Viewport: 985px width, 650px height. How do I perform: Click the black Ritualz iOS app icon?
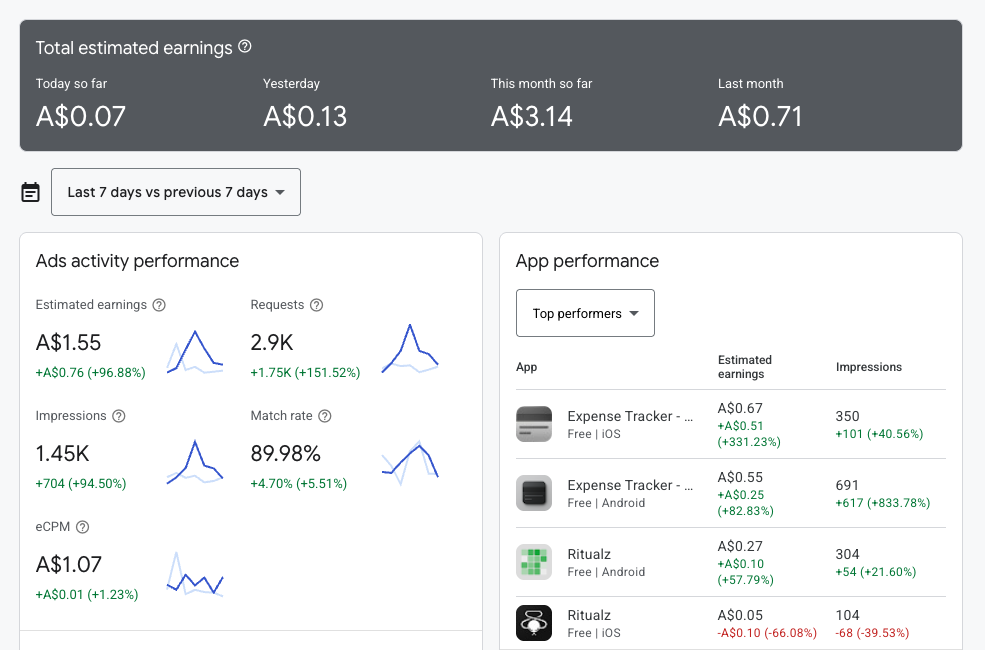(x=534, y=622)
